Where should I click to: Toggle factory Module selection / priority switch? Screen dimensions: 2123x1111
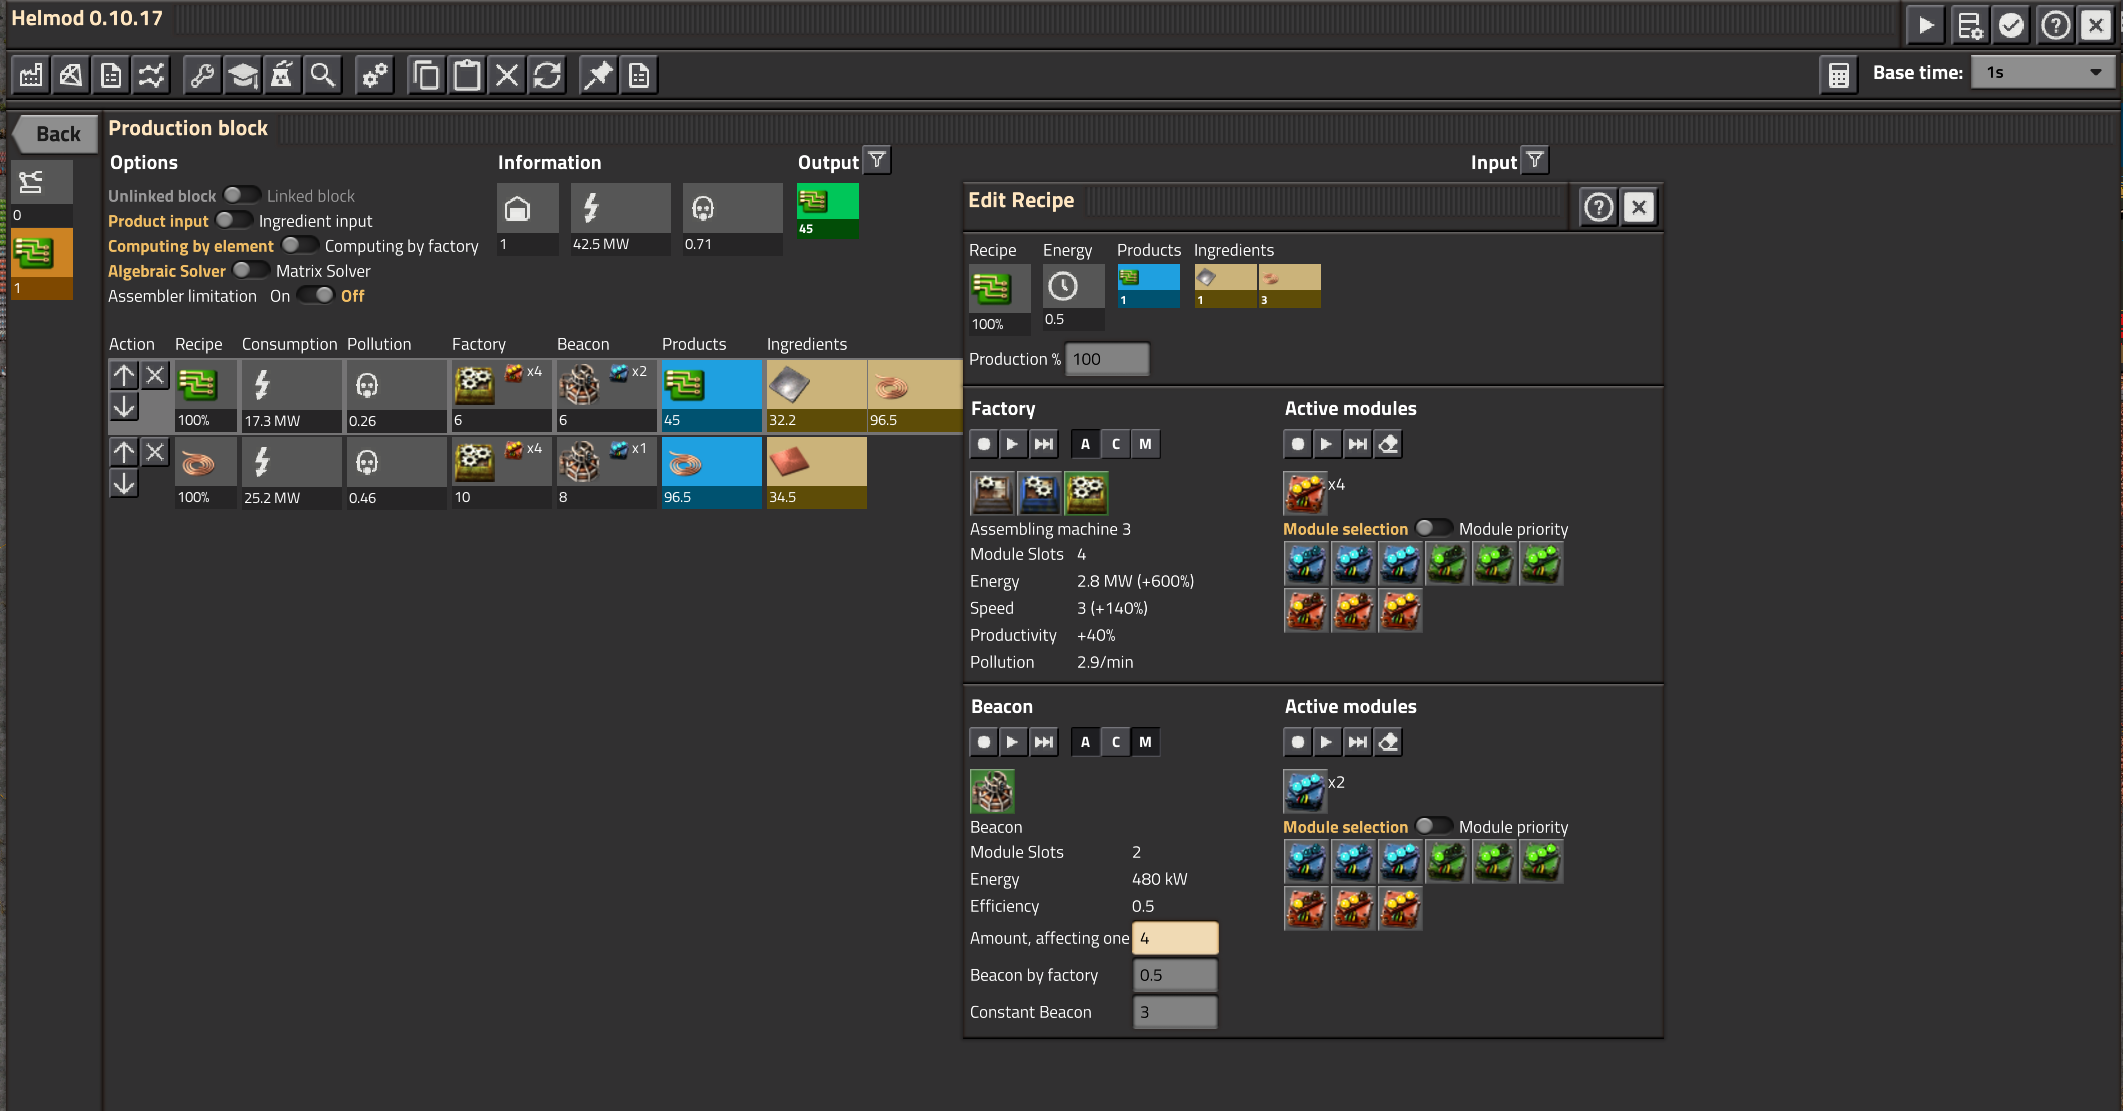click(x=1433, y=528)
